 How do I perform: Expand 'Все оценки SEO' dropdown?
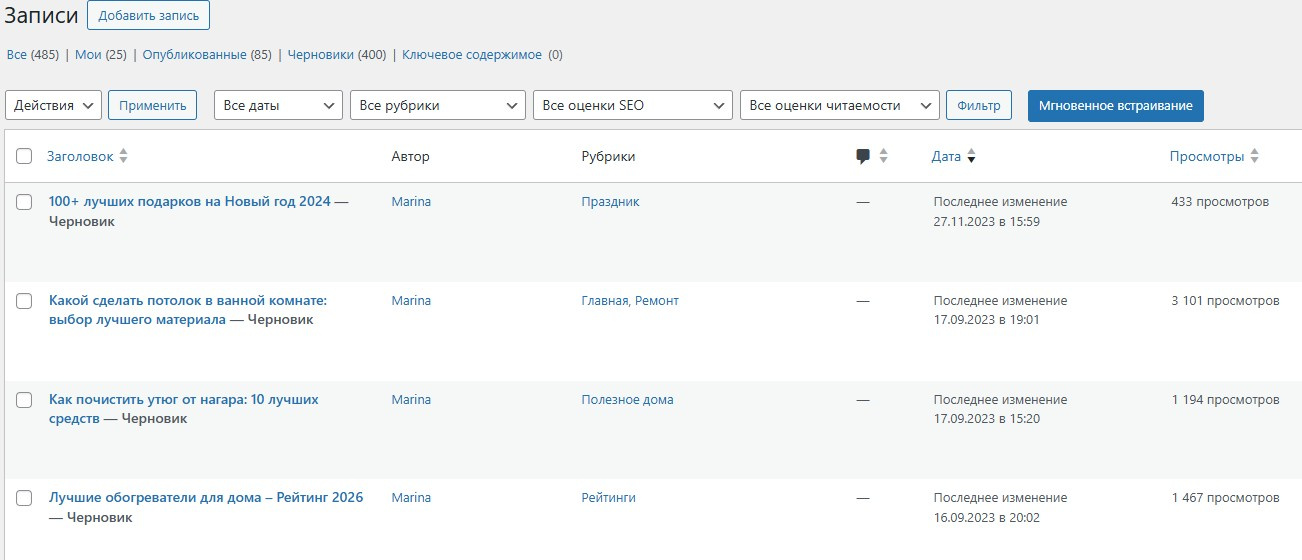(x=632, y=105)
